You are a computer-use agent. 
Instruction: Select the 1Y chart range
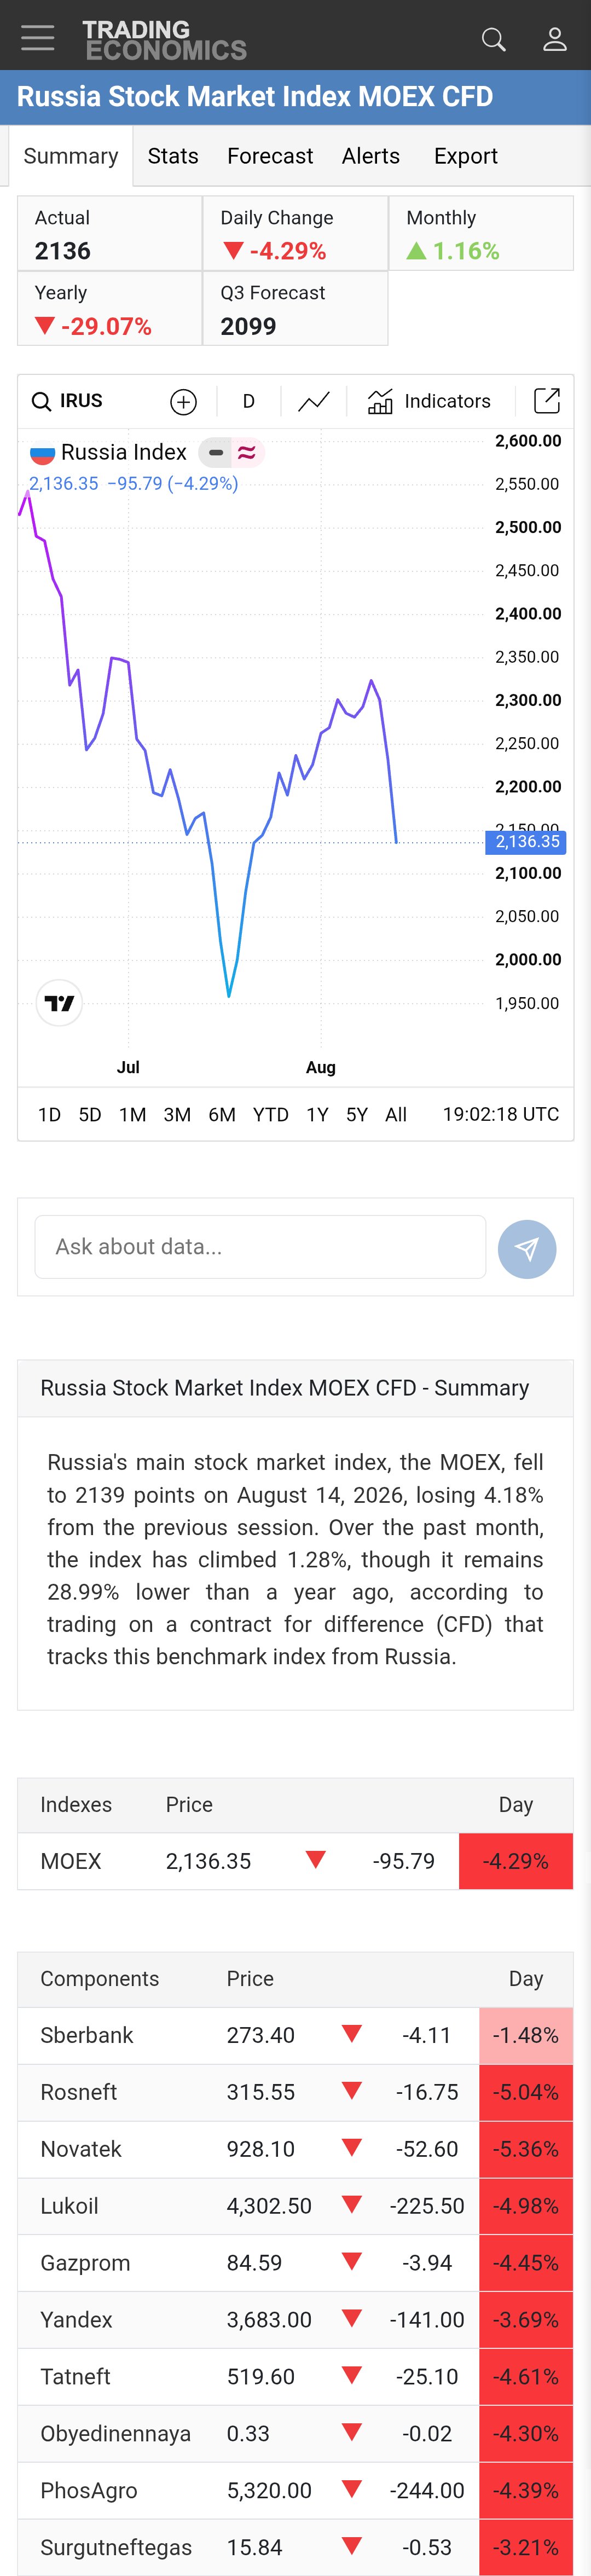[x=317, y=1115]
